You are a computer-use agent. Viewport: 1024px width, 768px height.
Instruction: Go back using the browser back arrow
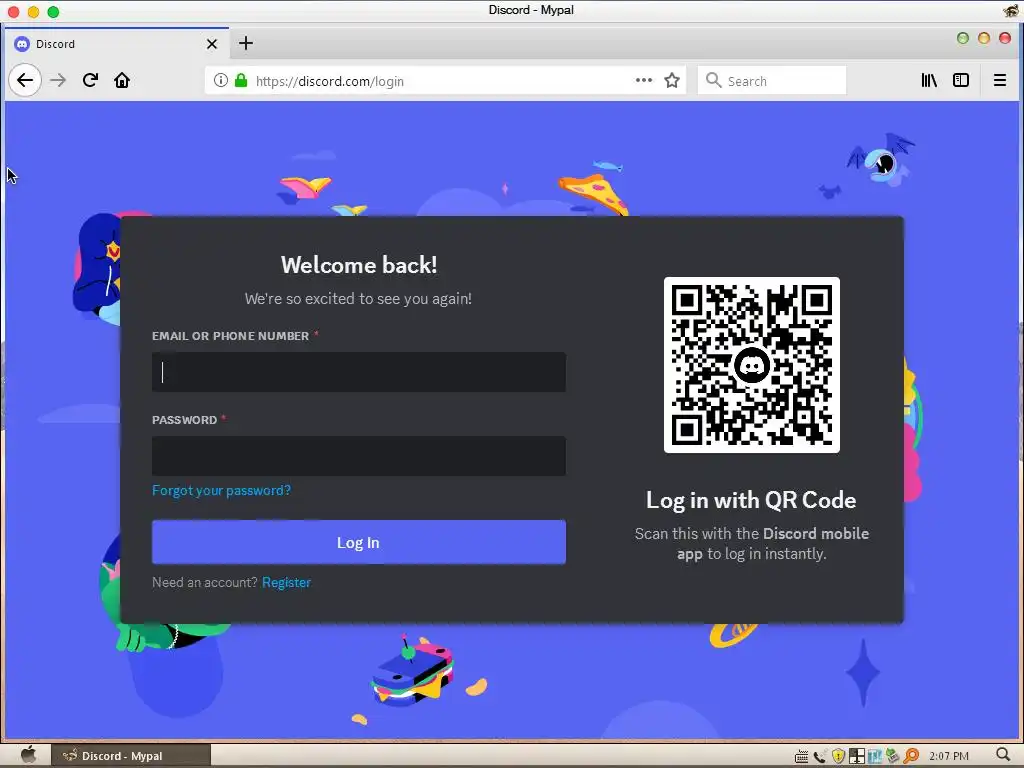pyautogui.click(x=25, y=80)
